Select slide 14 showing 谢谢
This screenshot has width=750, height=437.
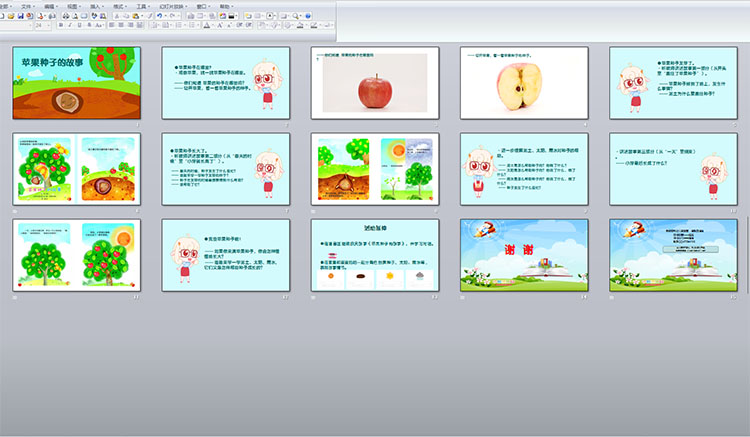(x=524, y=255)
